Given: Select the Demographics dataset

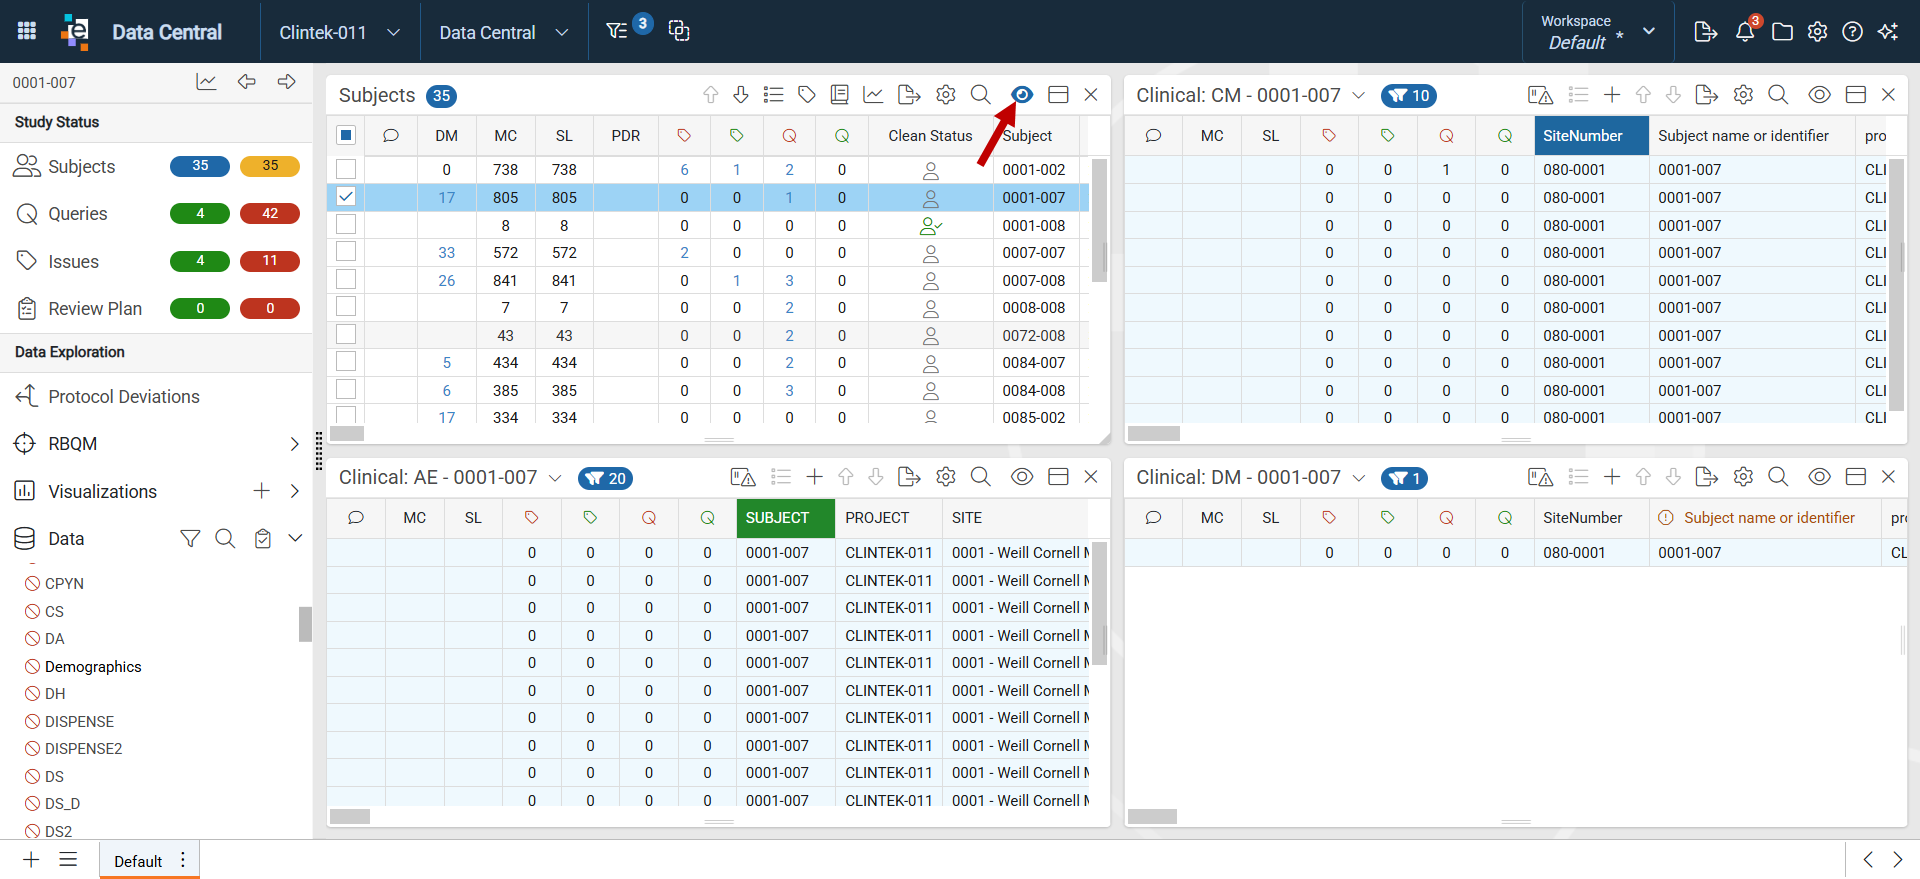Looking at the screenshot, I should pos(93,667).
